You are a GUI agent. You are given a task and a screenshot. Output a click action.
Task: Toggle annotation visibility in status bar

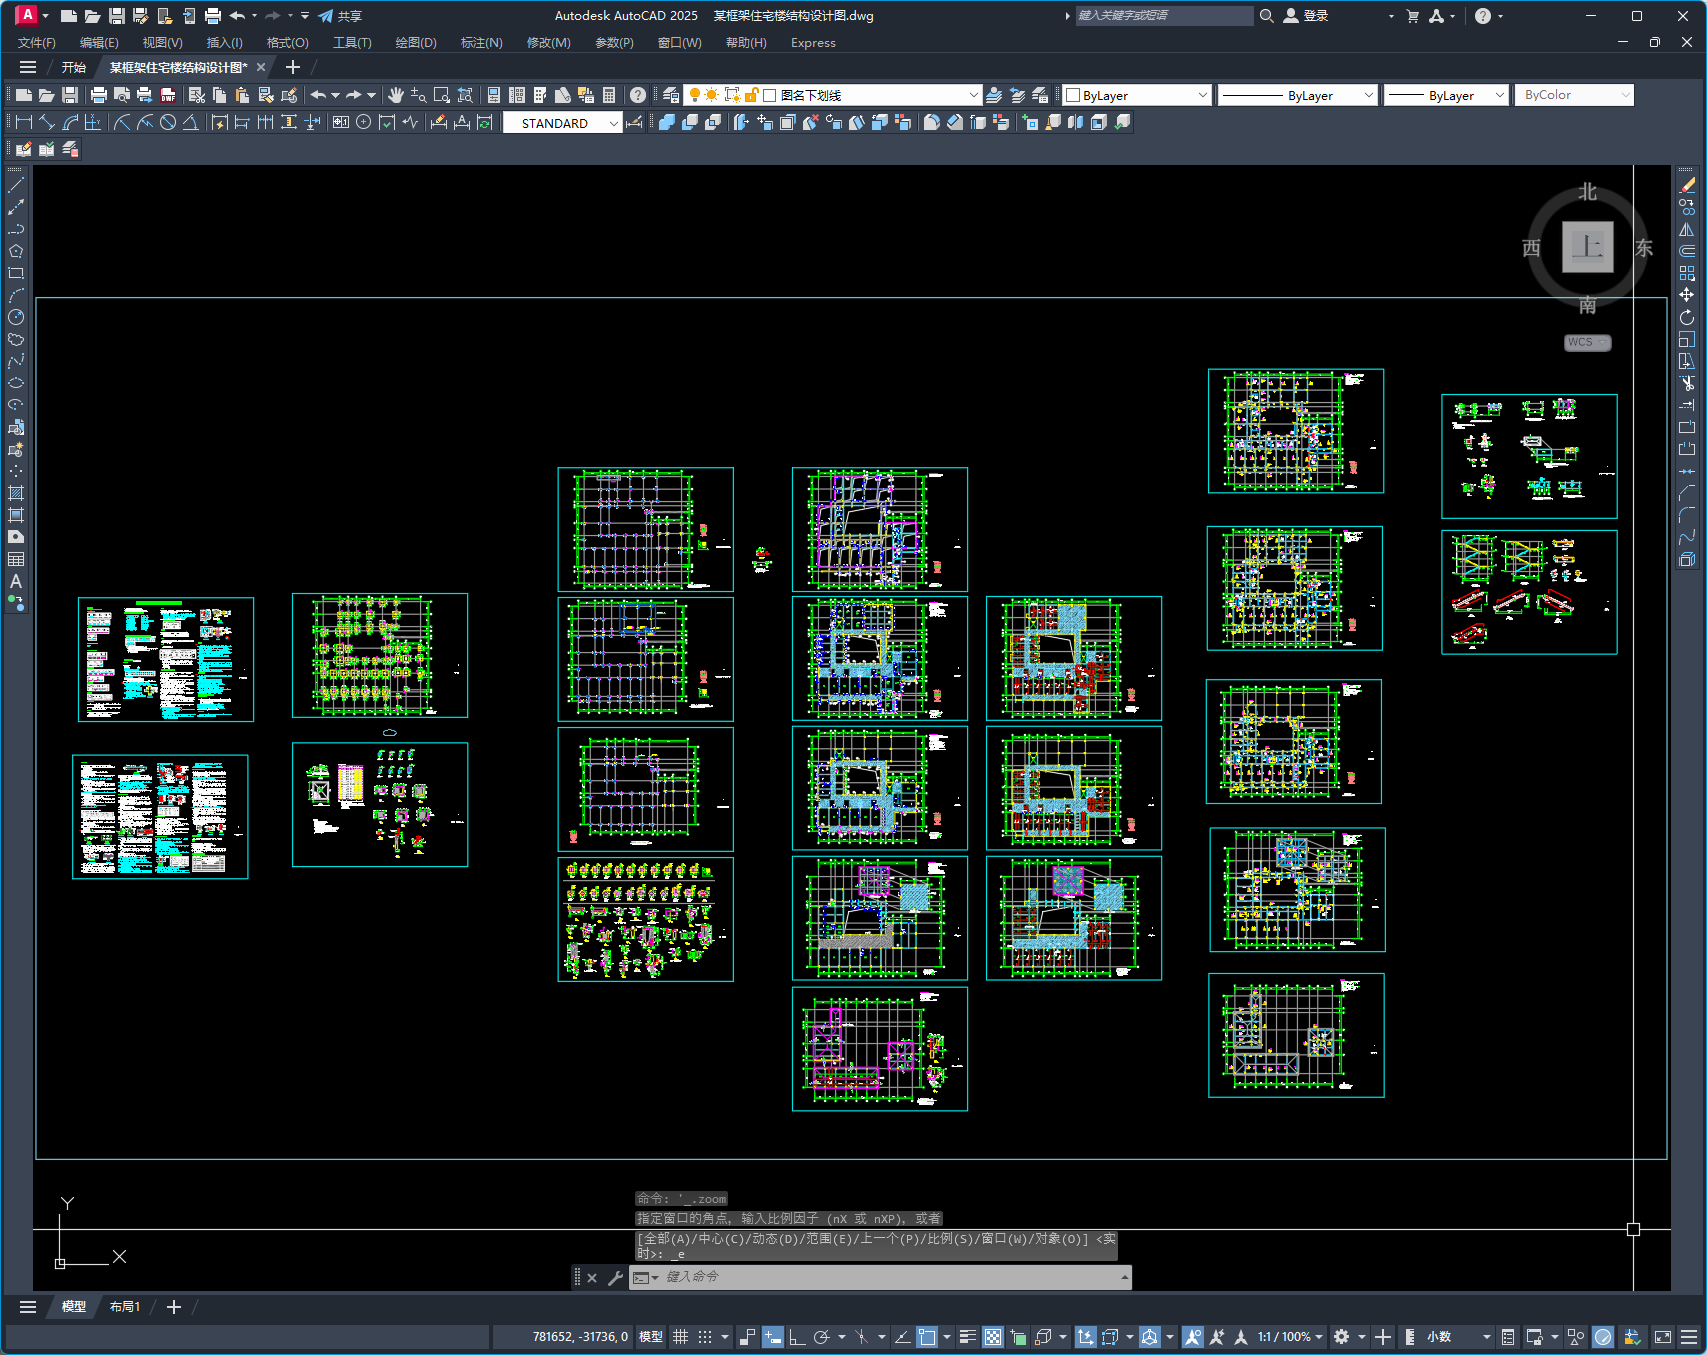pyautogui.click(x=1192, y=1337)
